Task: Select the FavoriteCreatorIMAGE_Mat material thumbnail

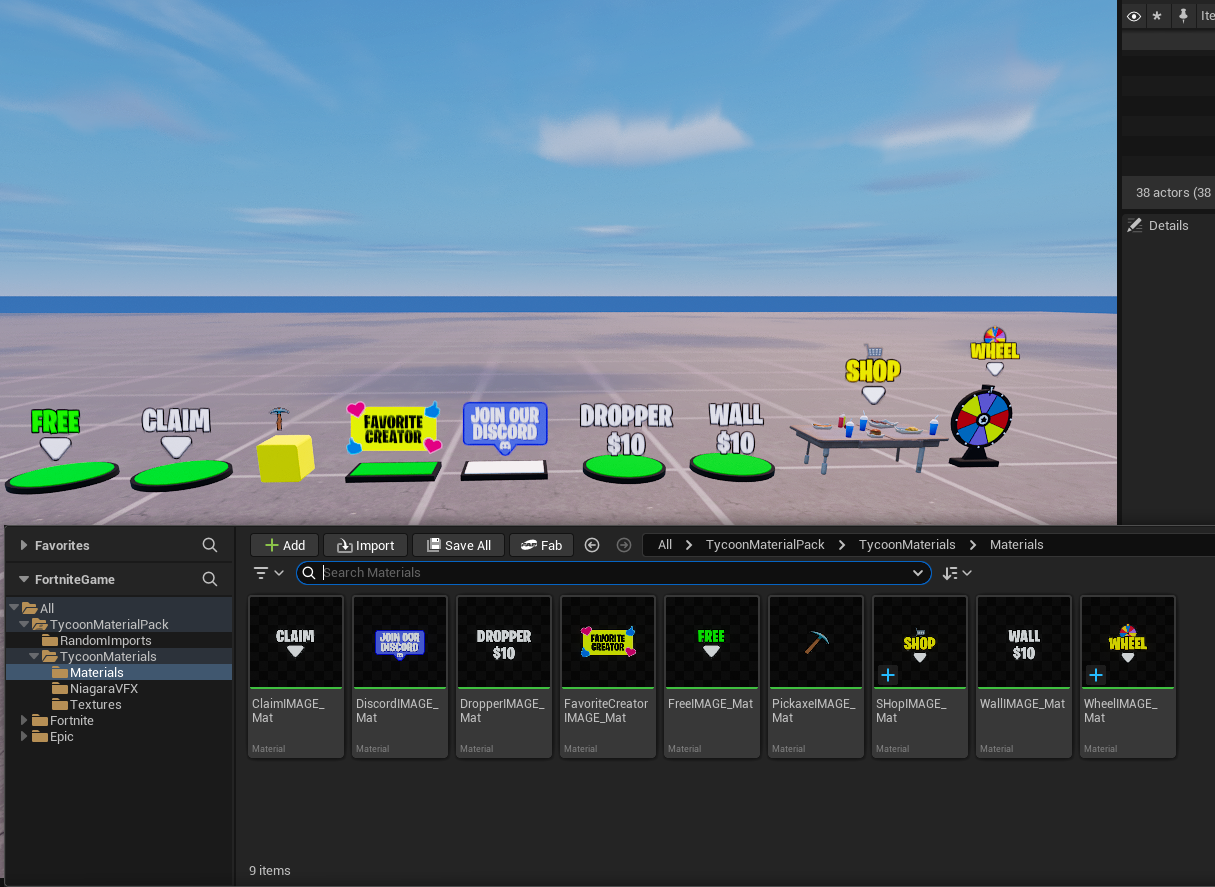Action: click(608, 642)
